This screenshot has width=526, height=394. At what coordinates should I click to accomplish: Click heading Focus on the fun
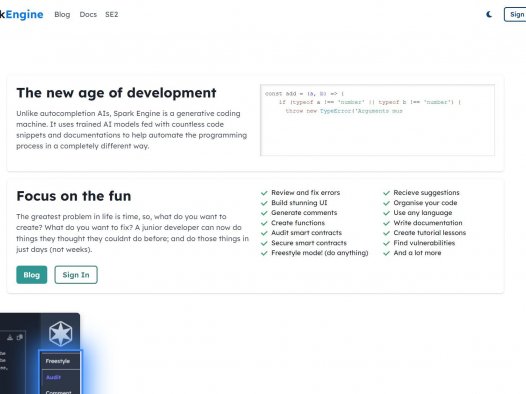pyautogui.click(x=74, y=196)
